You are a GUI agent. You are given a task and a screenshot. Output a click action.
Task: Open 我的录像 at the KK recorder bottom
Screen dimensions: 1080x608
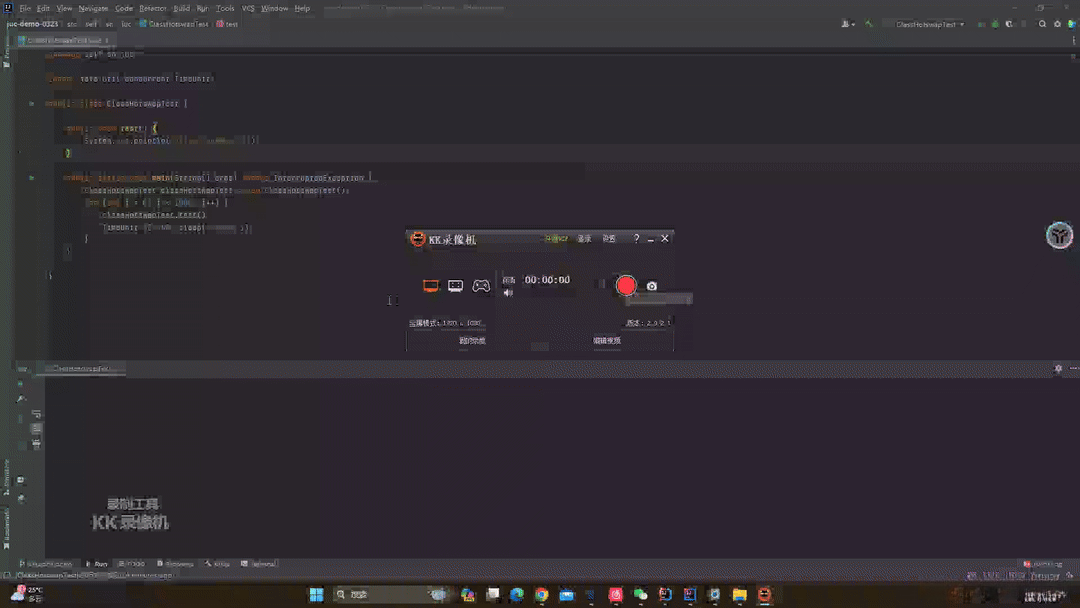(472, 340)
